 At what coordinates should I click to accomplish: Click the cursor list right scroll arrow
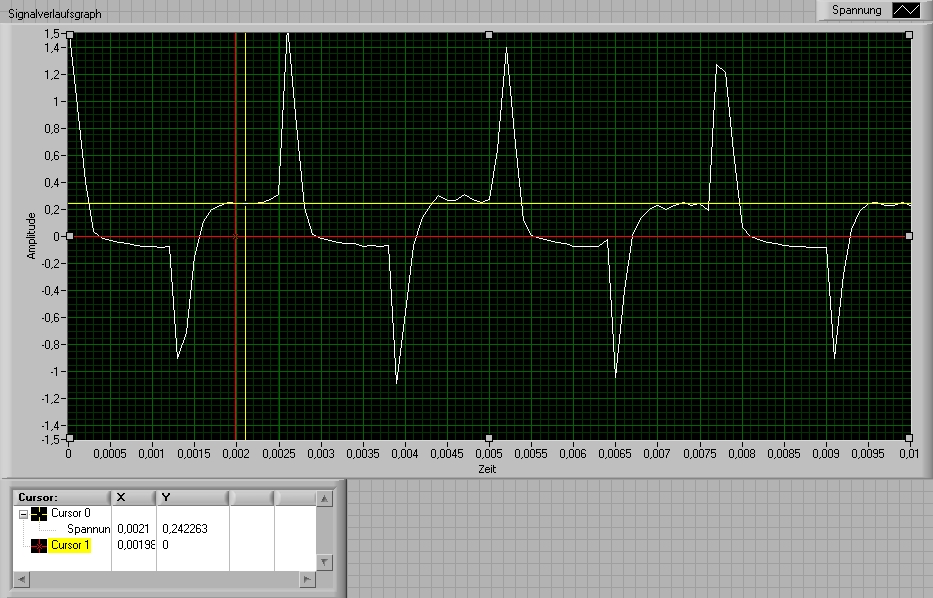(x=307, y=578)
